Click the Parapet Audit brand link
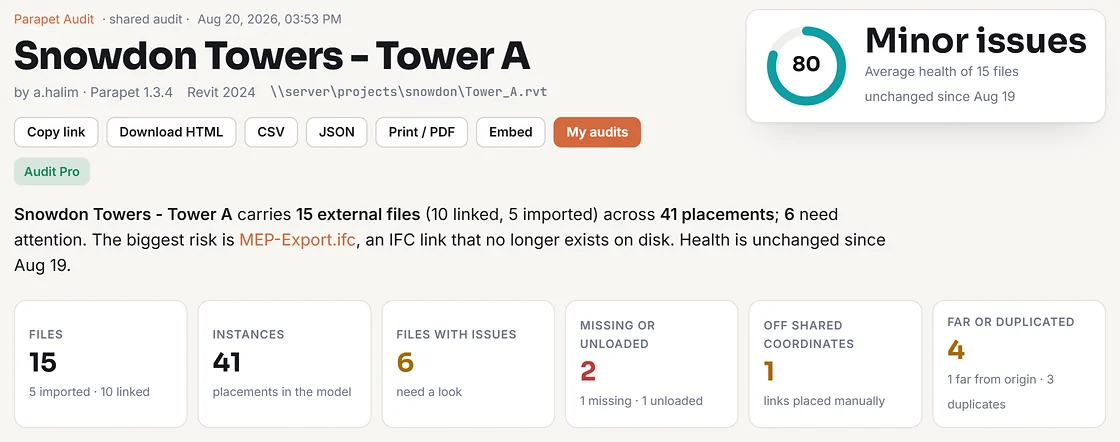The height and width of the screenshot is (442, 1120). tap(54, 19)
